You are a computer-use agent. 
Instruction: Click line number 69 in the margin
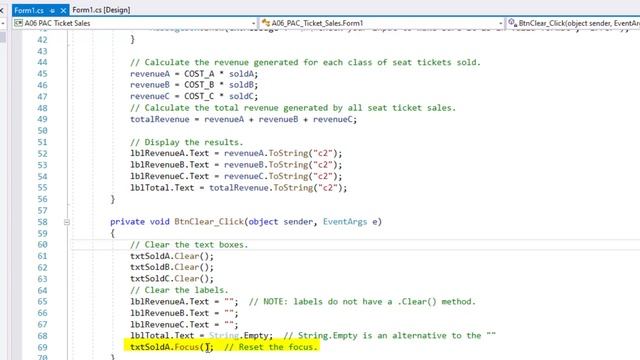(42, 347)
